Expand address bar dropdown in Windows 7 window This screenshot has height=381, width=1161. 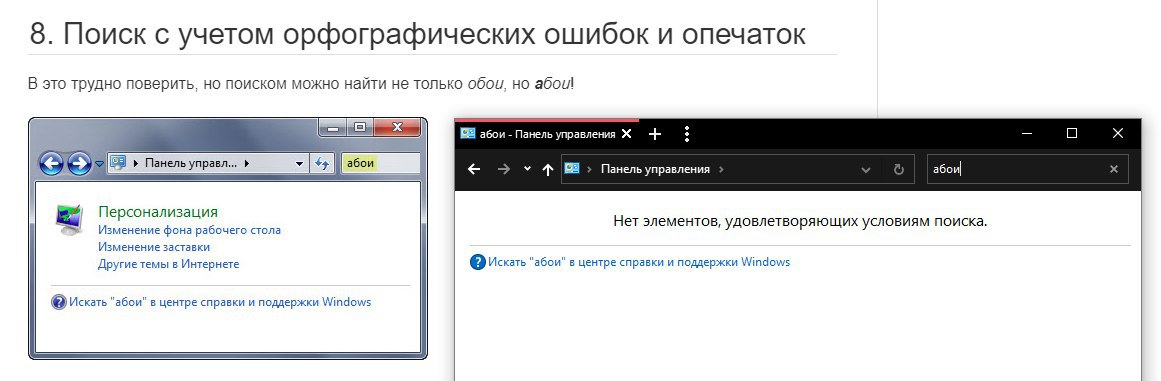[299, 163]
